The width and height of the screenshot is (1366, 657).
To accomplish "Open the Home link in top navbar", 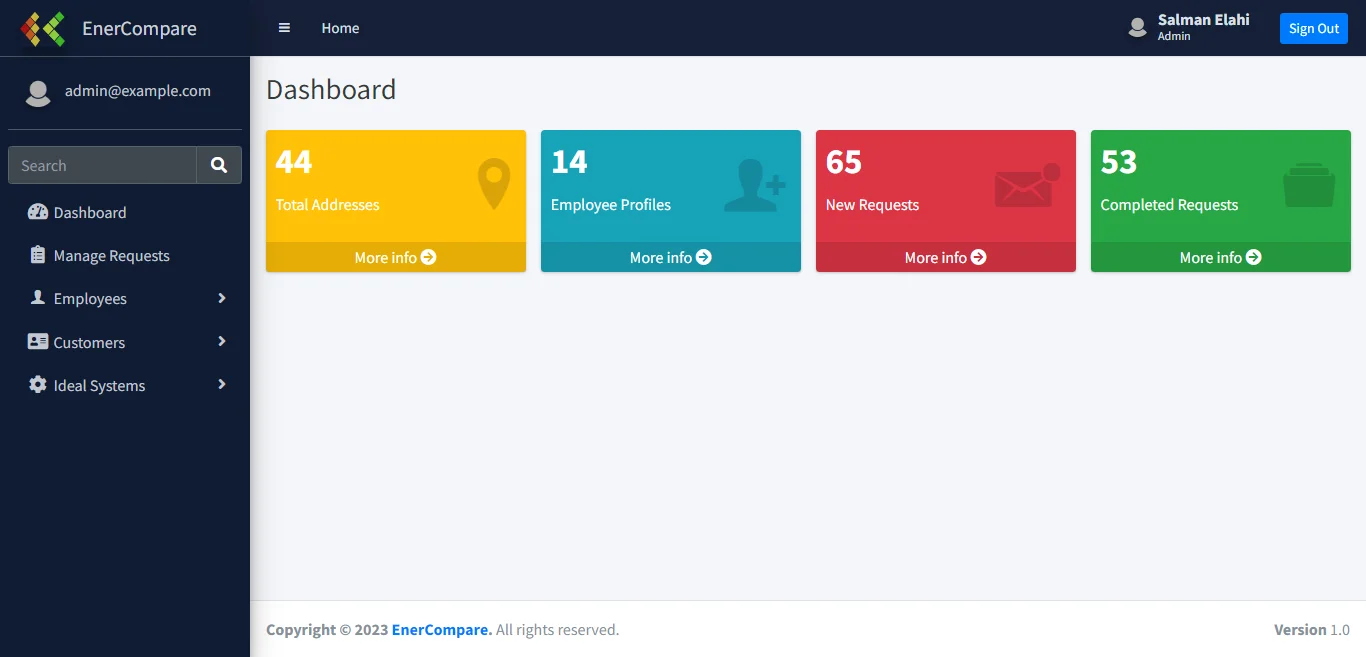I will pyautogui.click(x=340, y=28).
